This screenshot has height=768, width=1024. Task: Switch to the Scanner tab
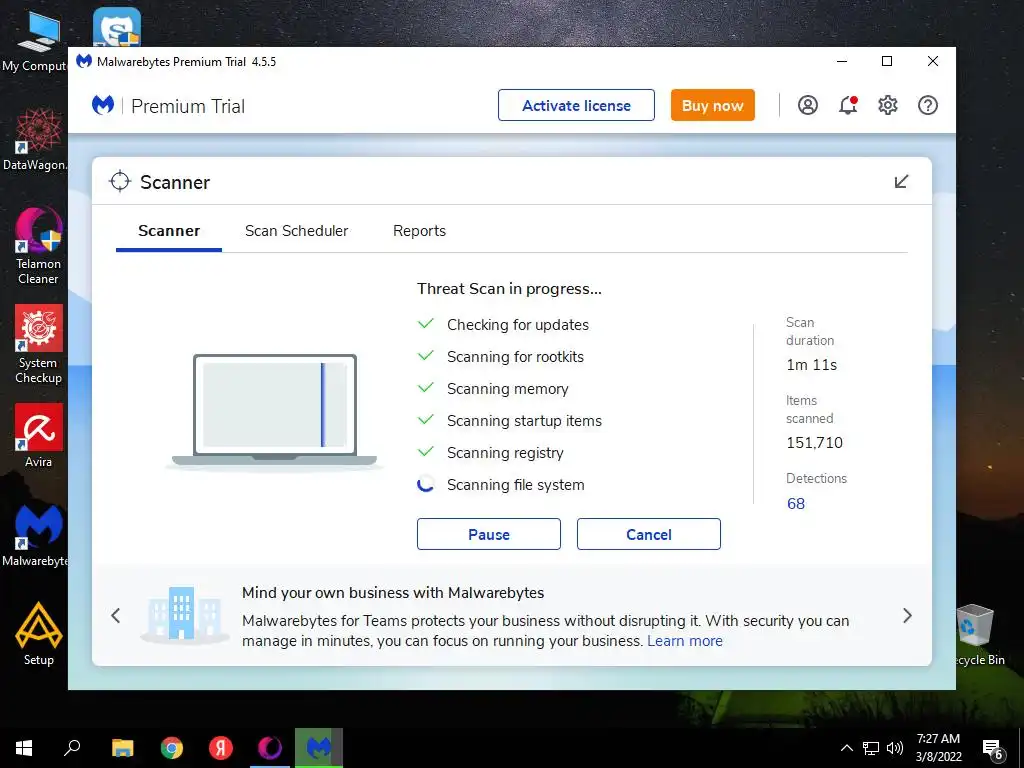(168, 231)
